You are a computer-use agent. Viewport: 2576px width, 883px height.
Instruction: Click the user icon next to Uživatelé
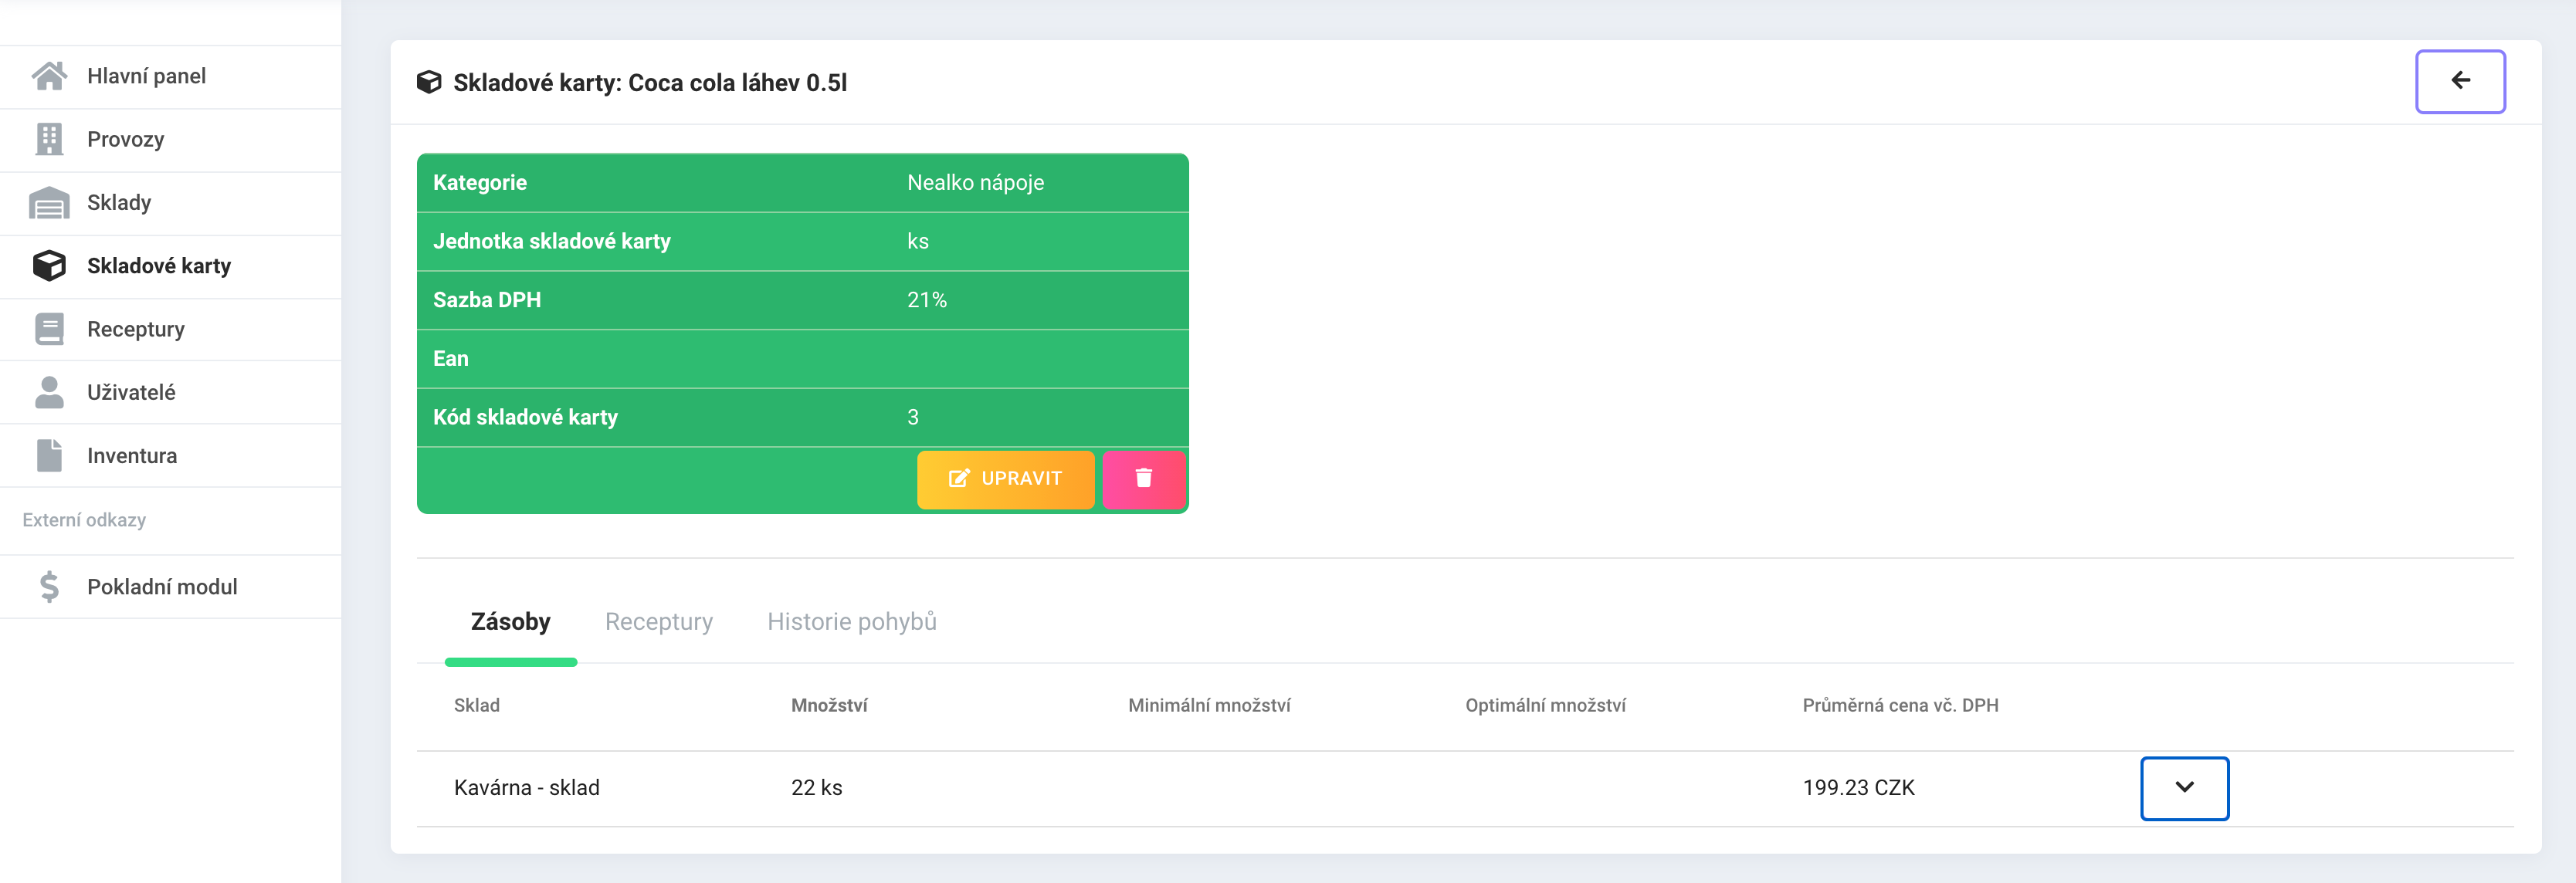49,392
